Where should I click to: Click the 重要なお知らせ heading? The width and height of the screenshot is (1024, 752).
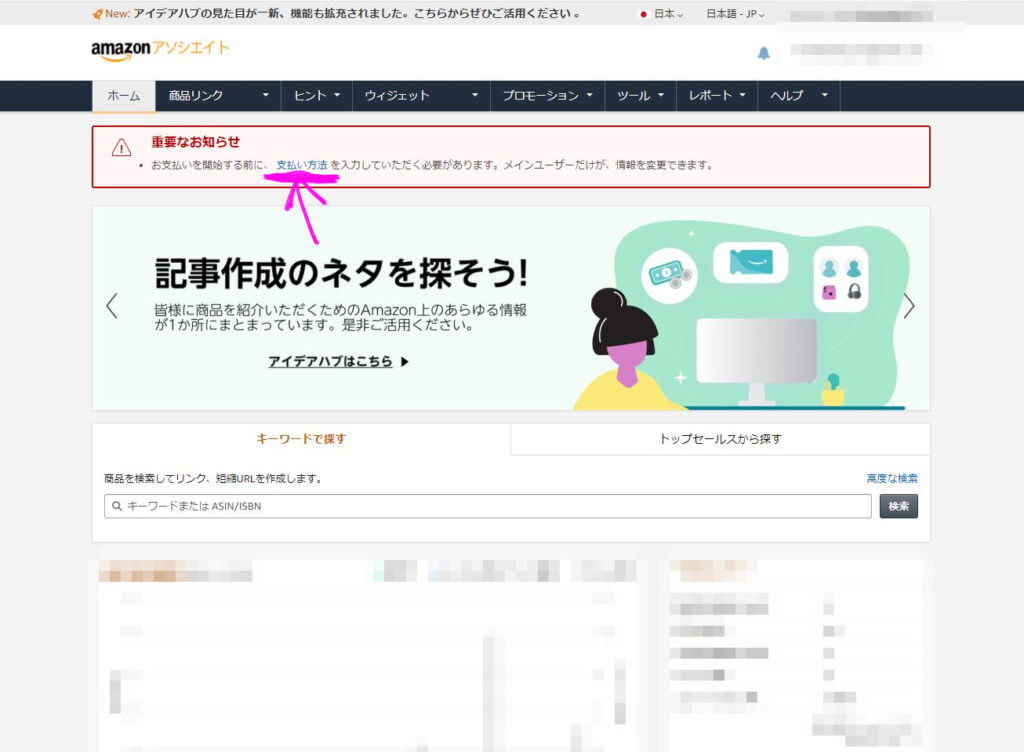[195, 142]
